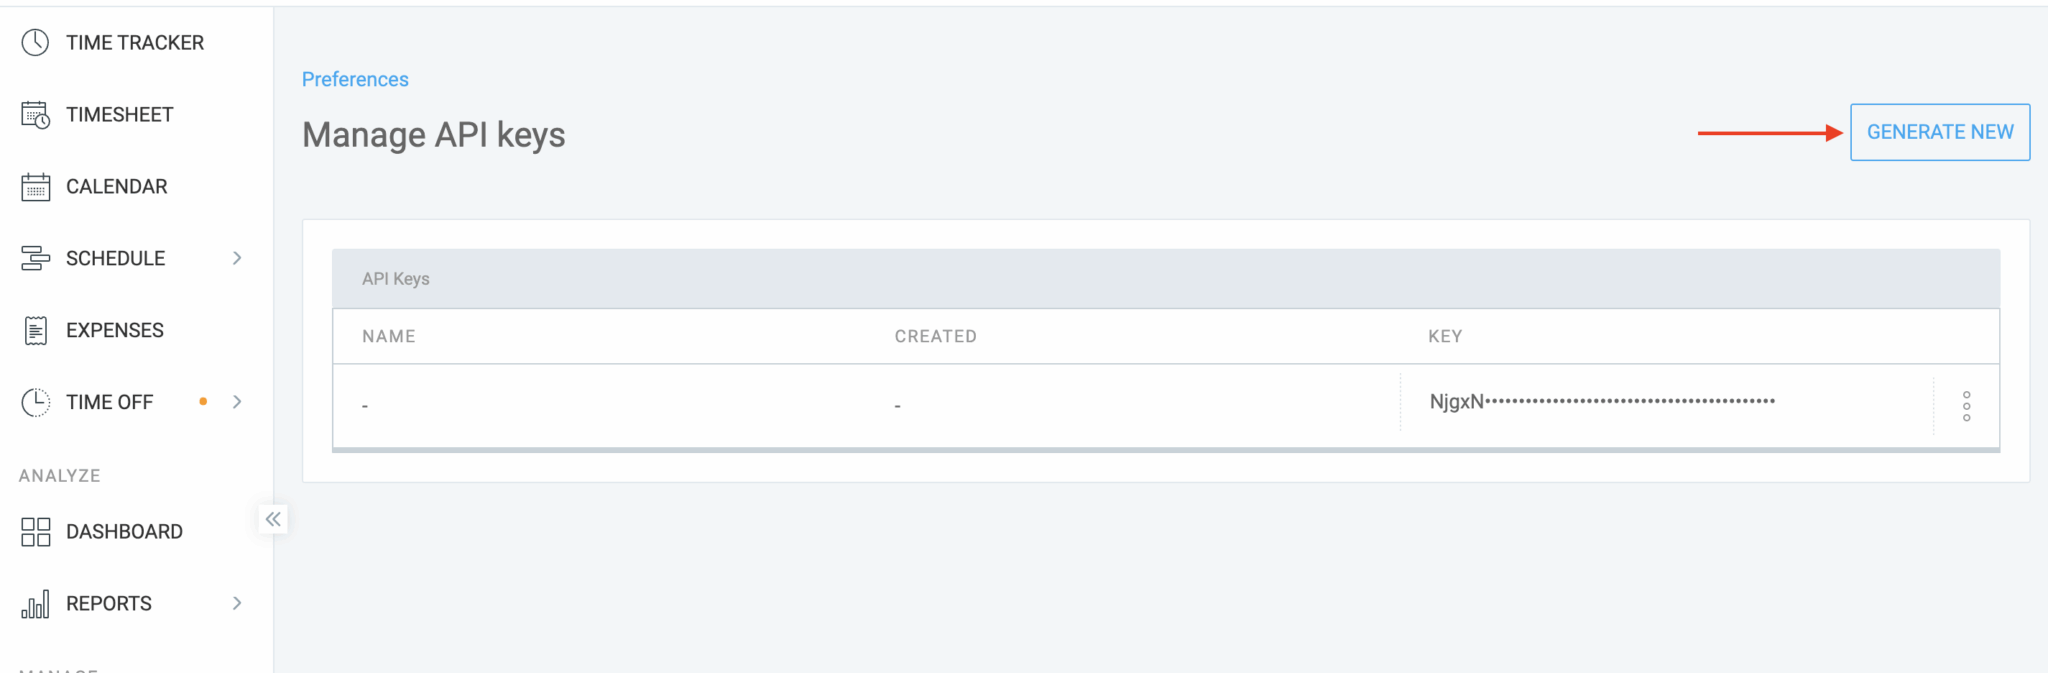
Task: Click the orange notification dot on Time Off
Action: click(204, 402)
